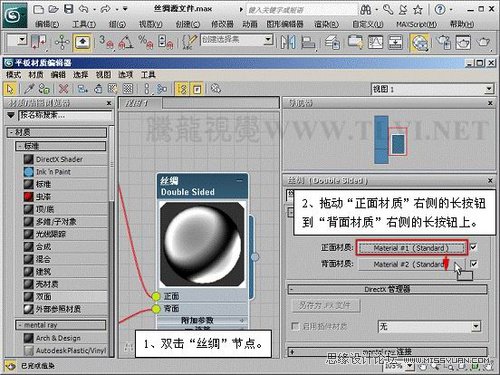The width and height of the screenshot is (500, 375).
Task: Toggle the 3D Snaps icon
Action: [x=107, y=42]
